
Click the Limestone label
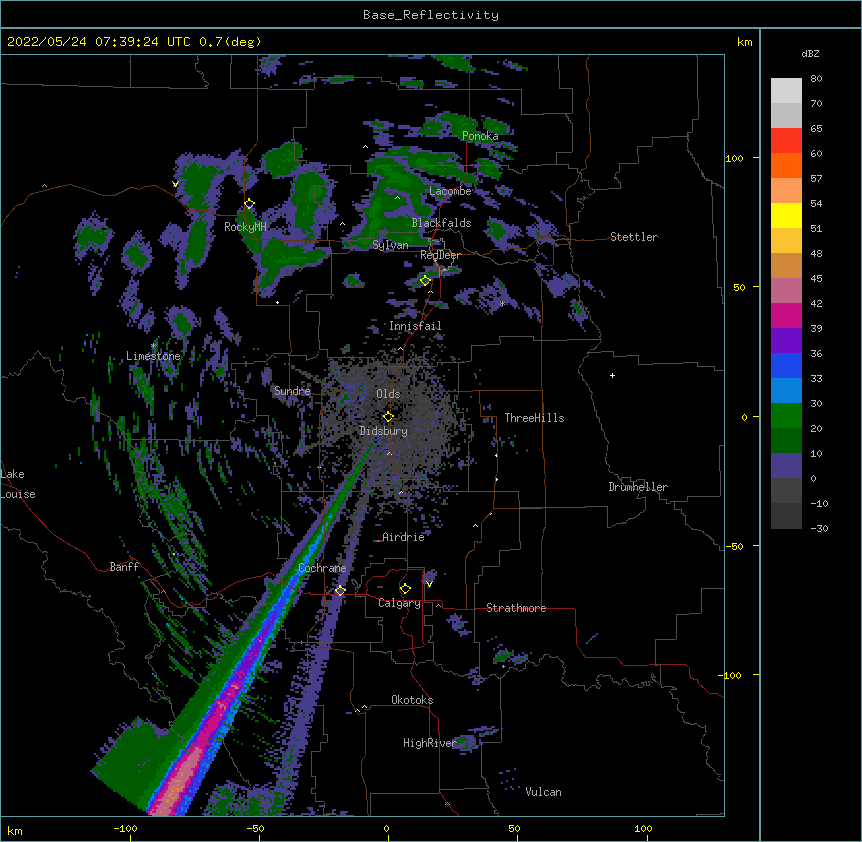coord(153,356)
